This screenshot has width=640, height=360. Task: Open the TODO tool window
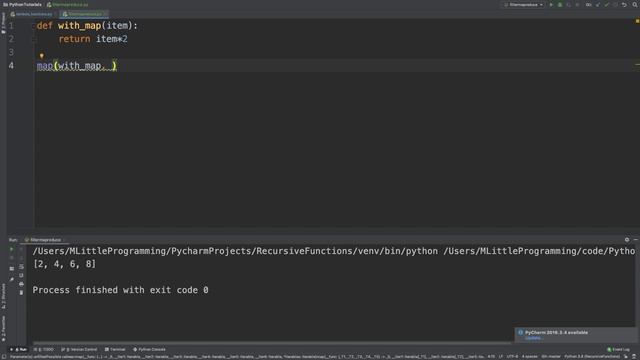(x=44, y=349)
